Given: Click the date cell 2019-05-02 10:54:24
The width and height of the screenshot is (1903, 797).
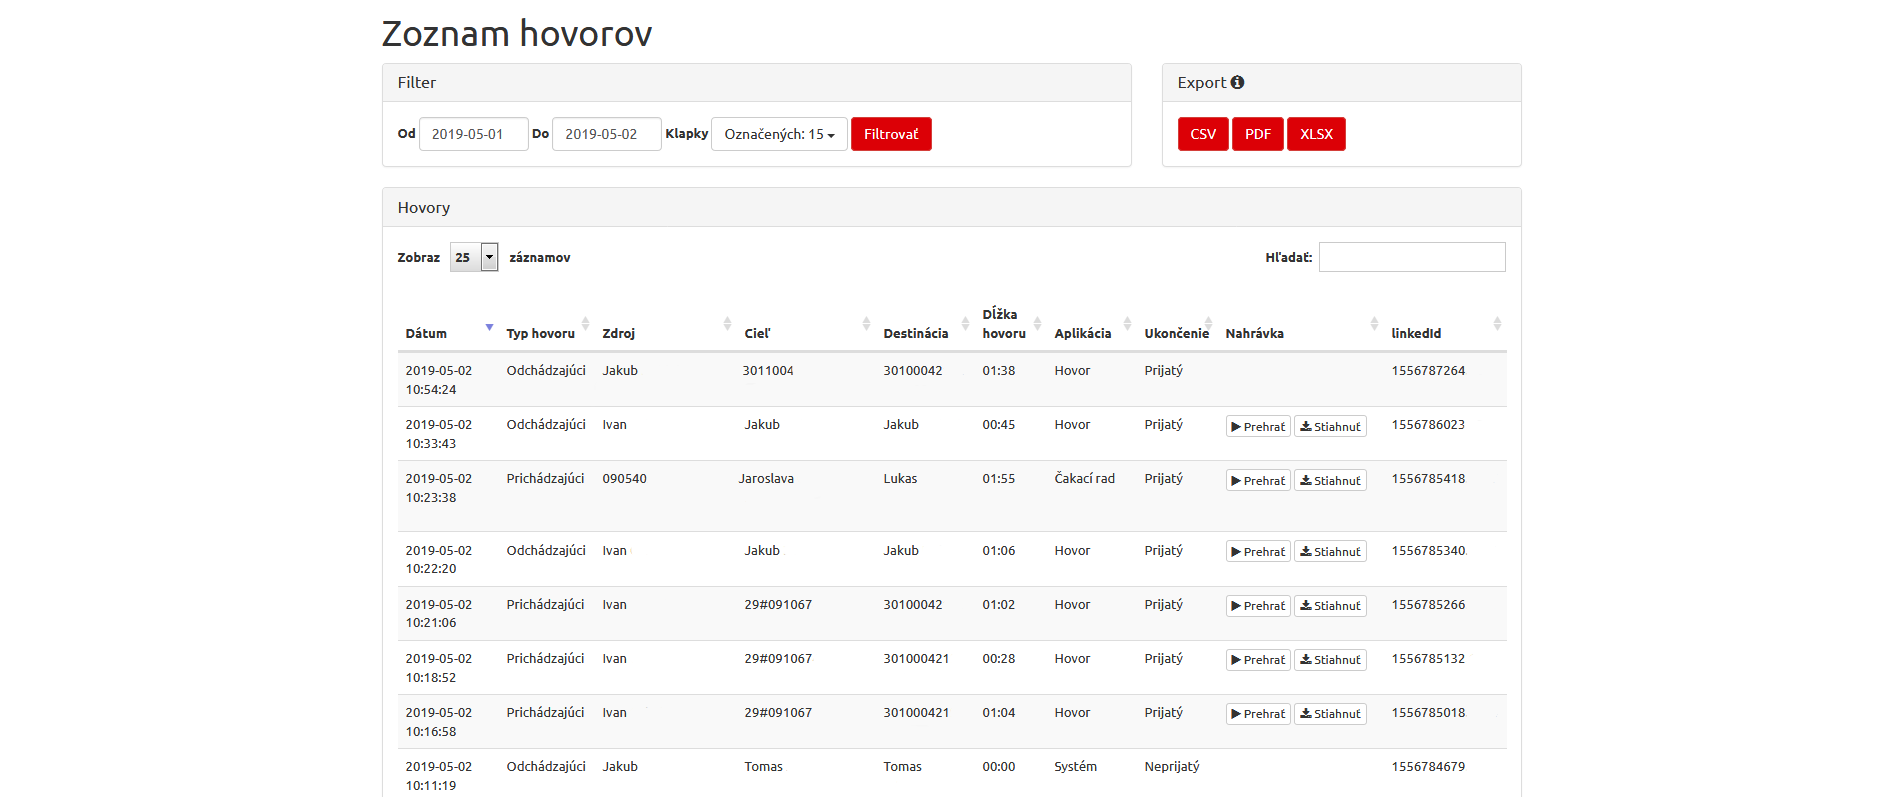Looking at the screenshot, I should pyautogui.click(x=438, y=380).
